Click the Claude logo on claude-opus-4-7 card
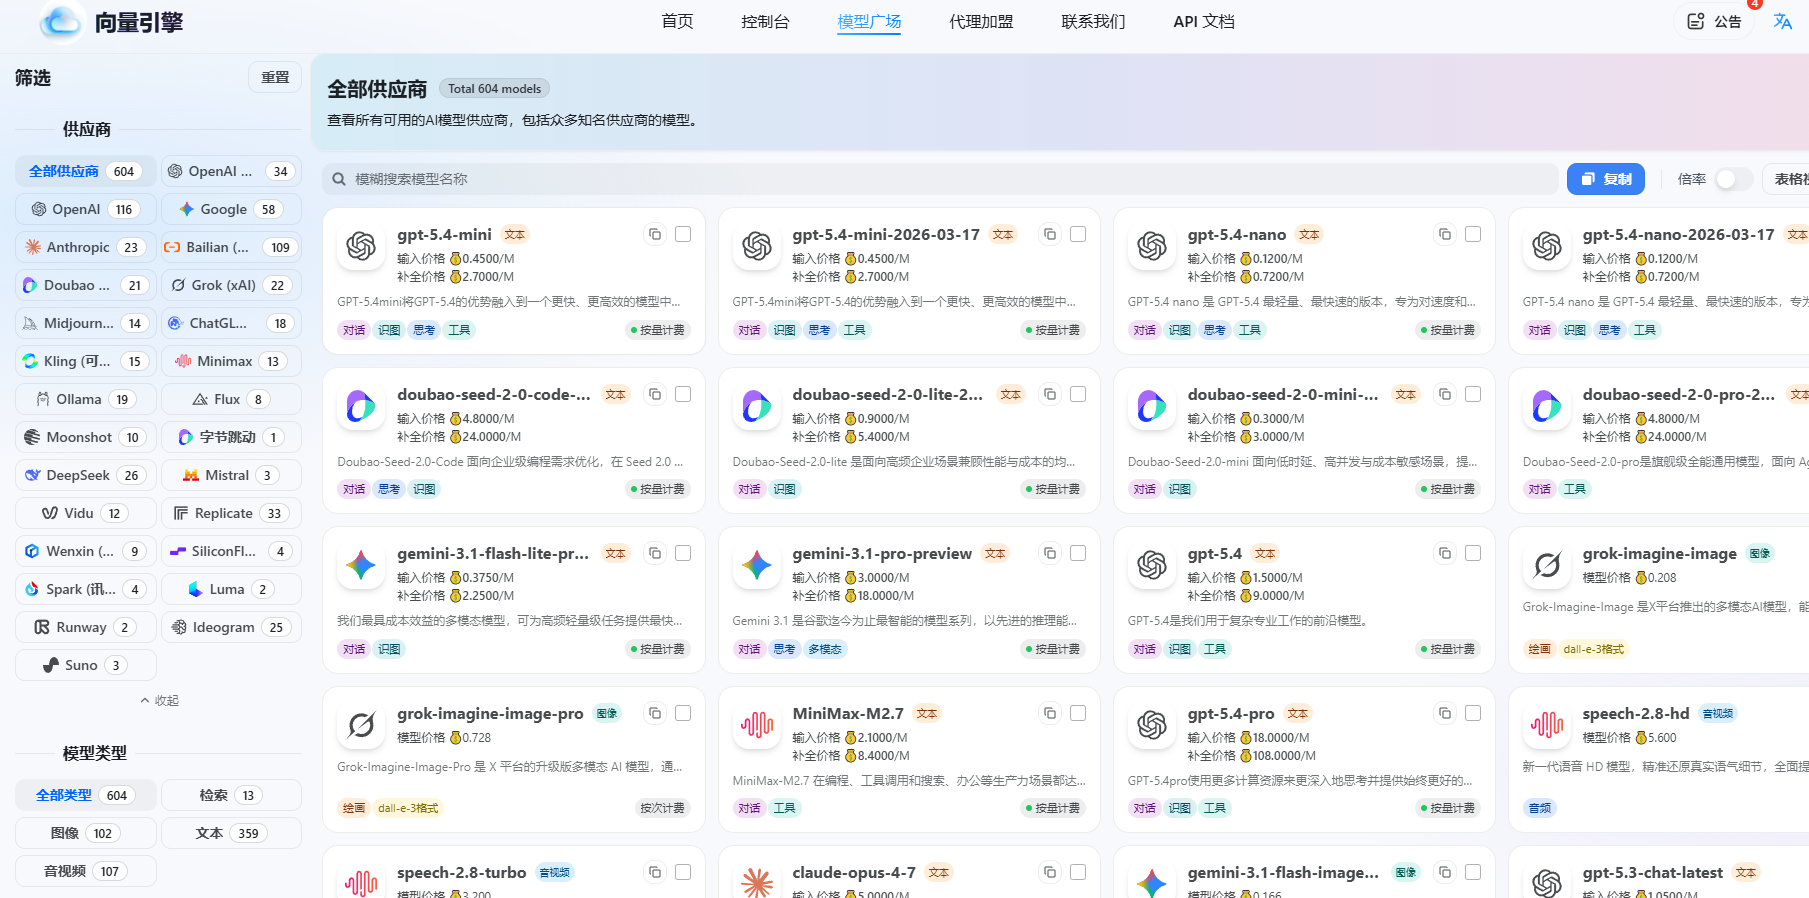The width and height of the screenshot is (1809, 898). point(756,883)
